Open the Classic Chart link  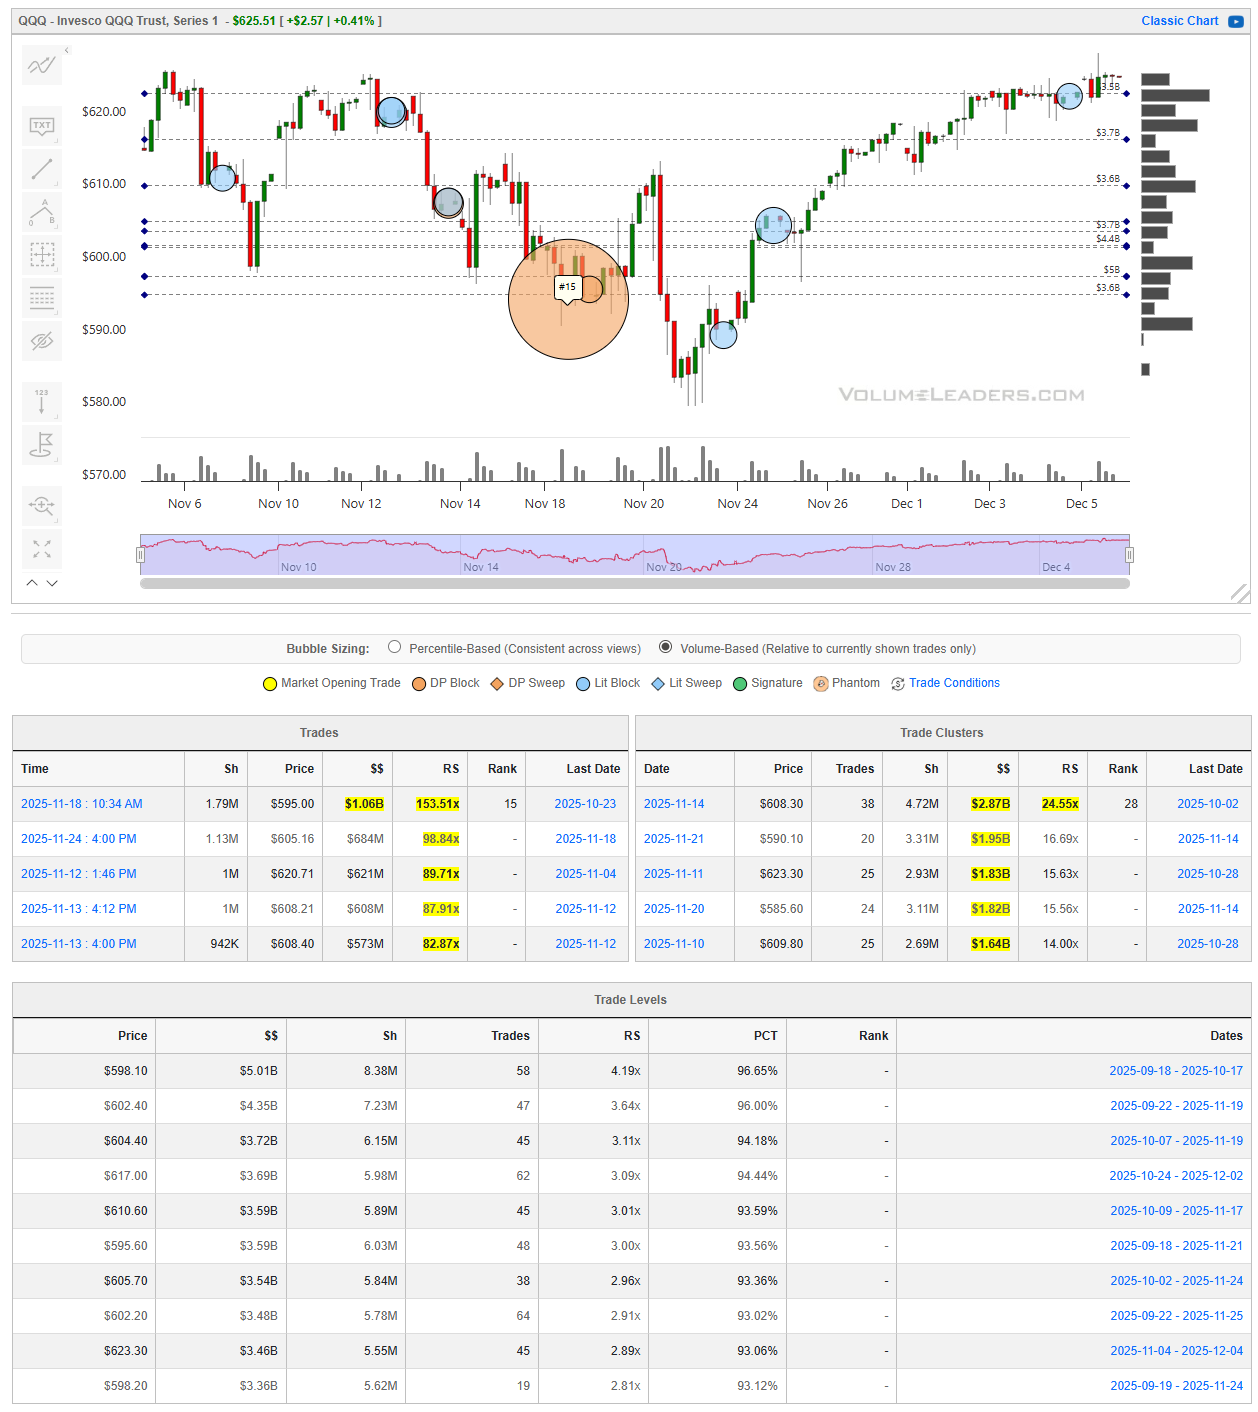(x=1180, y=21)
